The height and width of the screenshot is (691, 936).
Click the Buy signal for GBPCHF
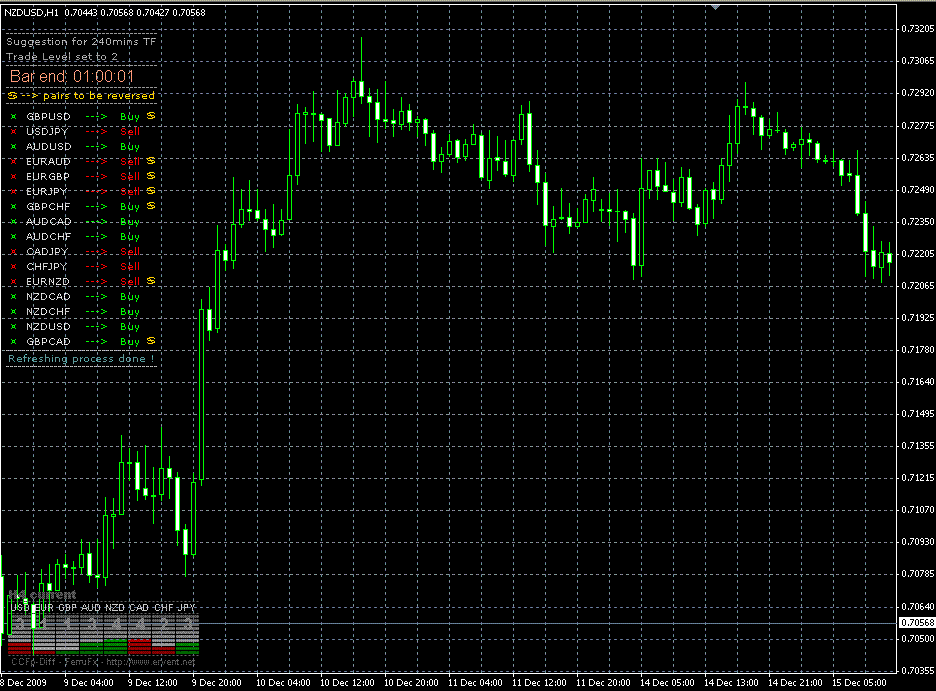(x=130, y=206)
